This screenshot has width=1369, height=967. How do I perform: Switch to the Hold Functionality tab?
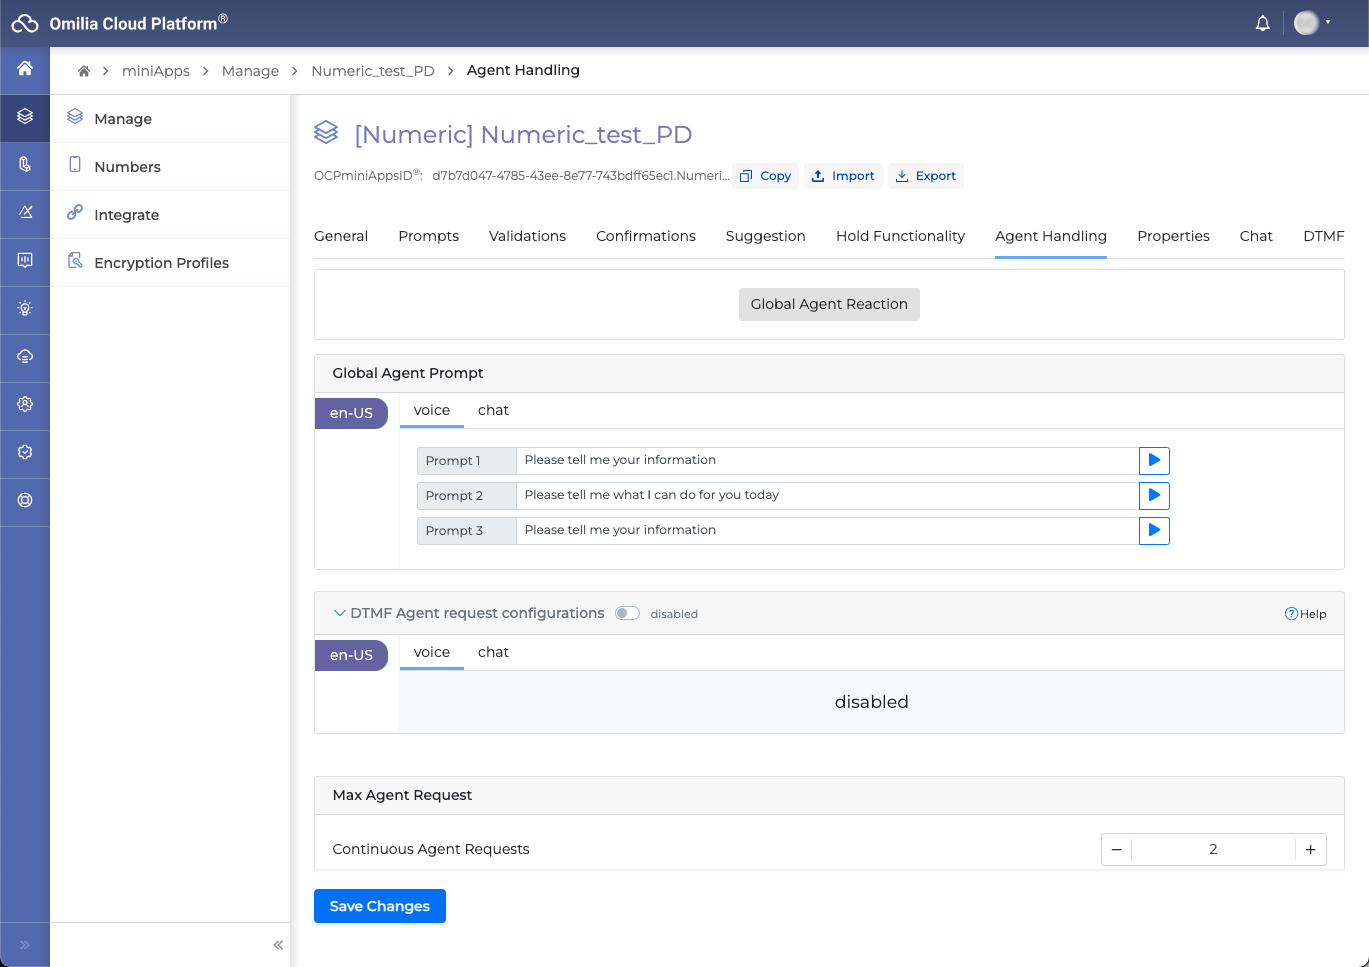pos(900,236)
